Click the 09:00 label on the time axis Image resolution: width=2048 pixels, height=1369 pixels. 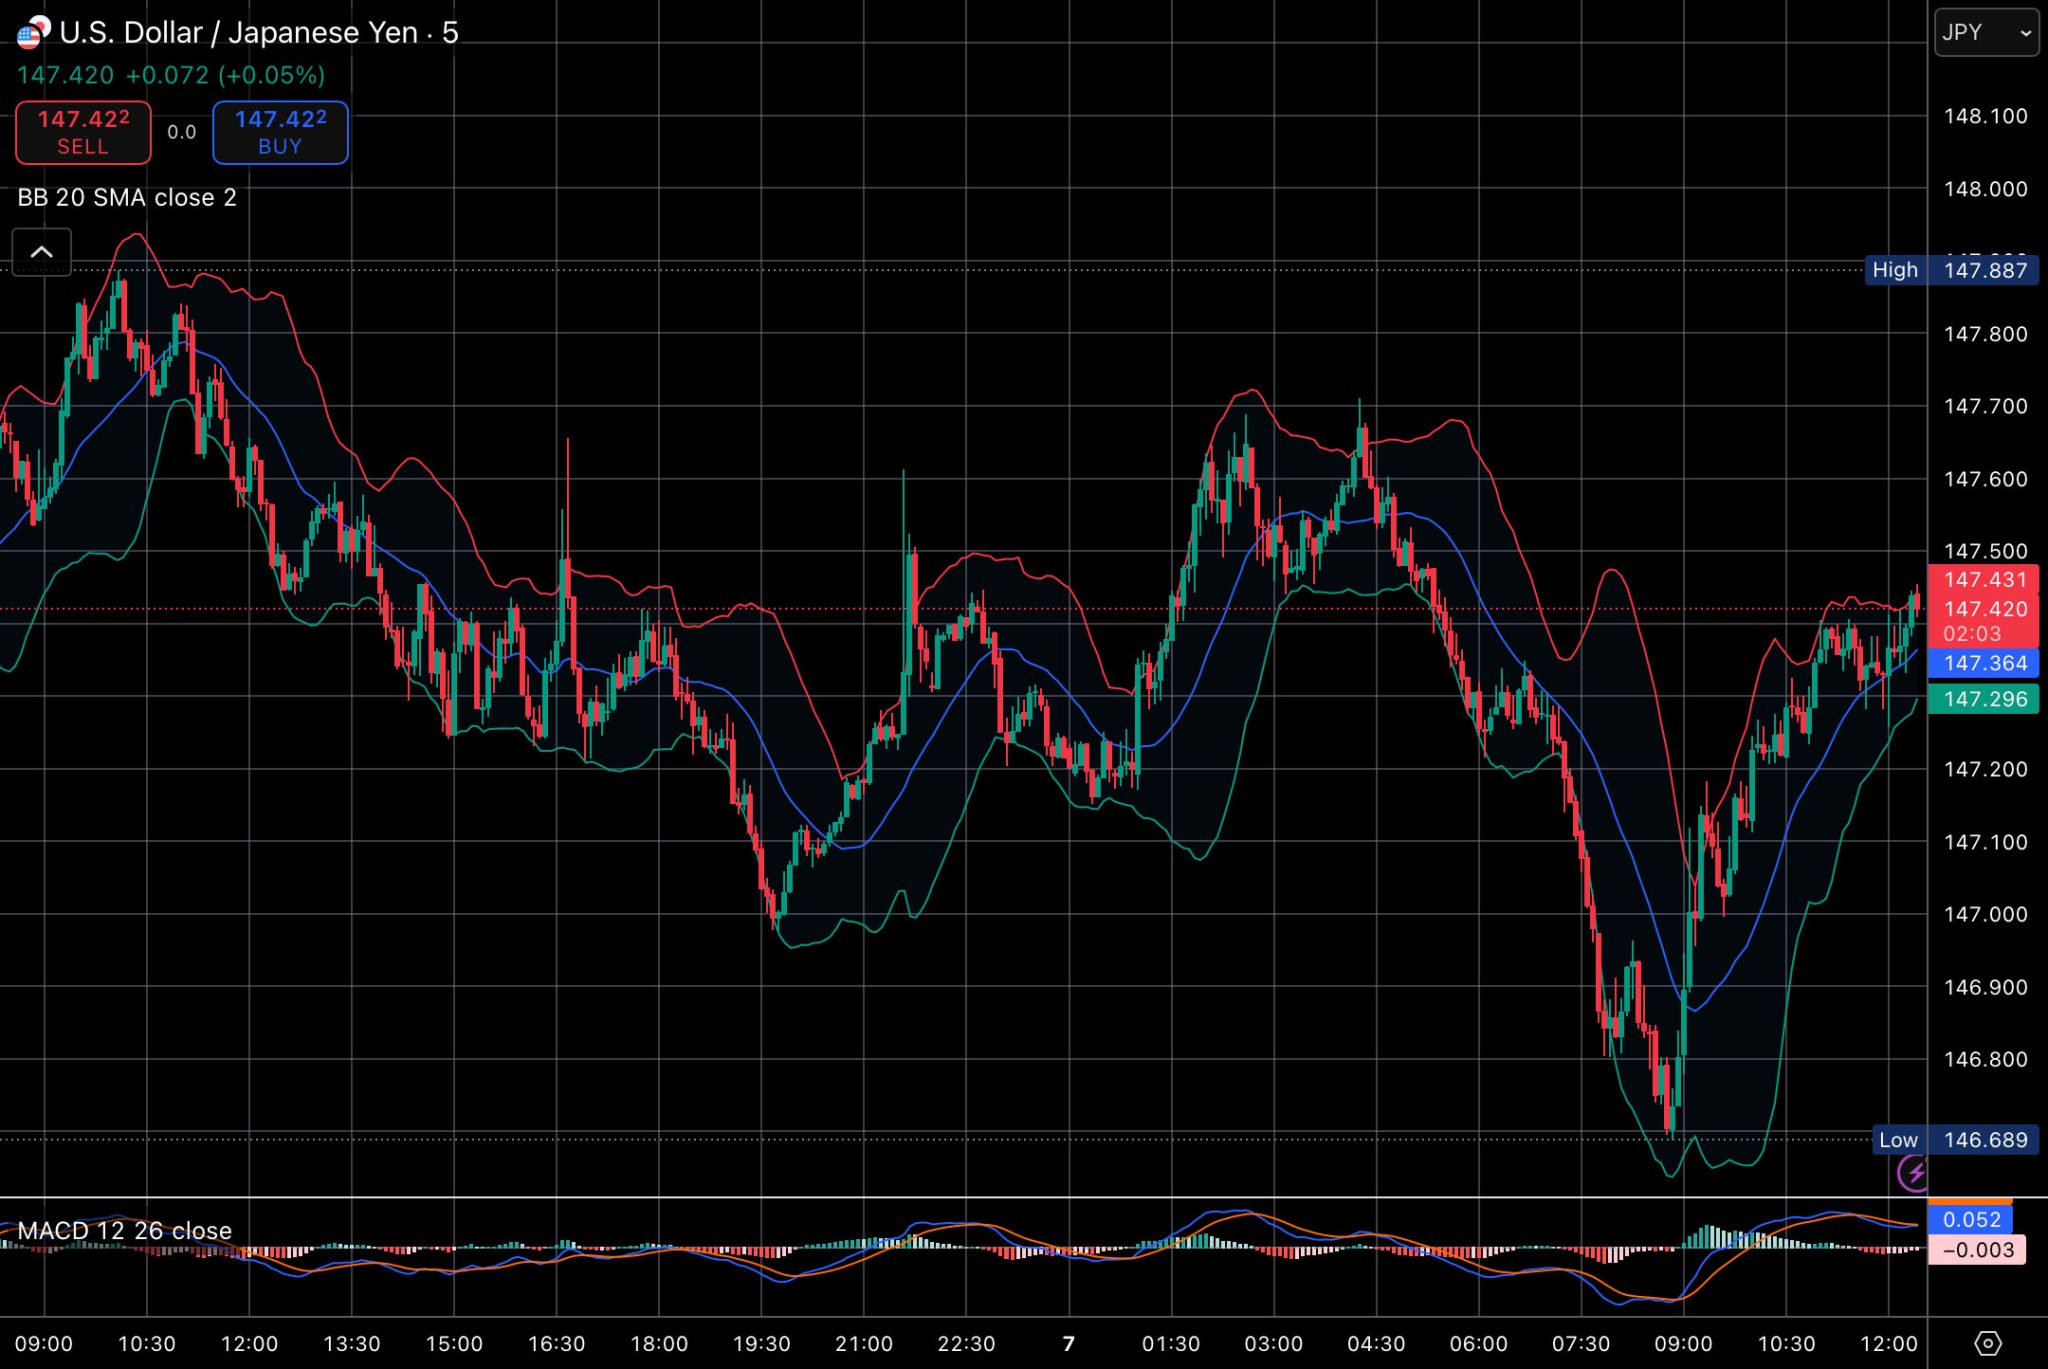(44, 1344)
